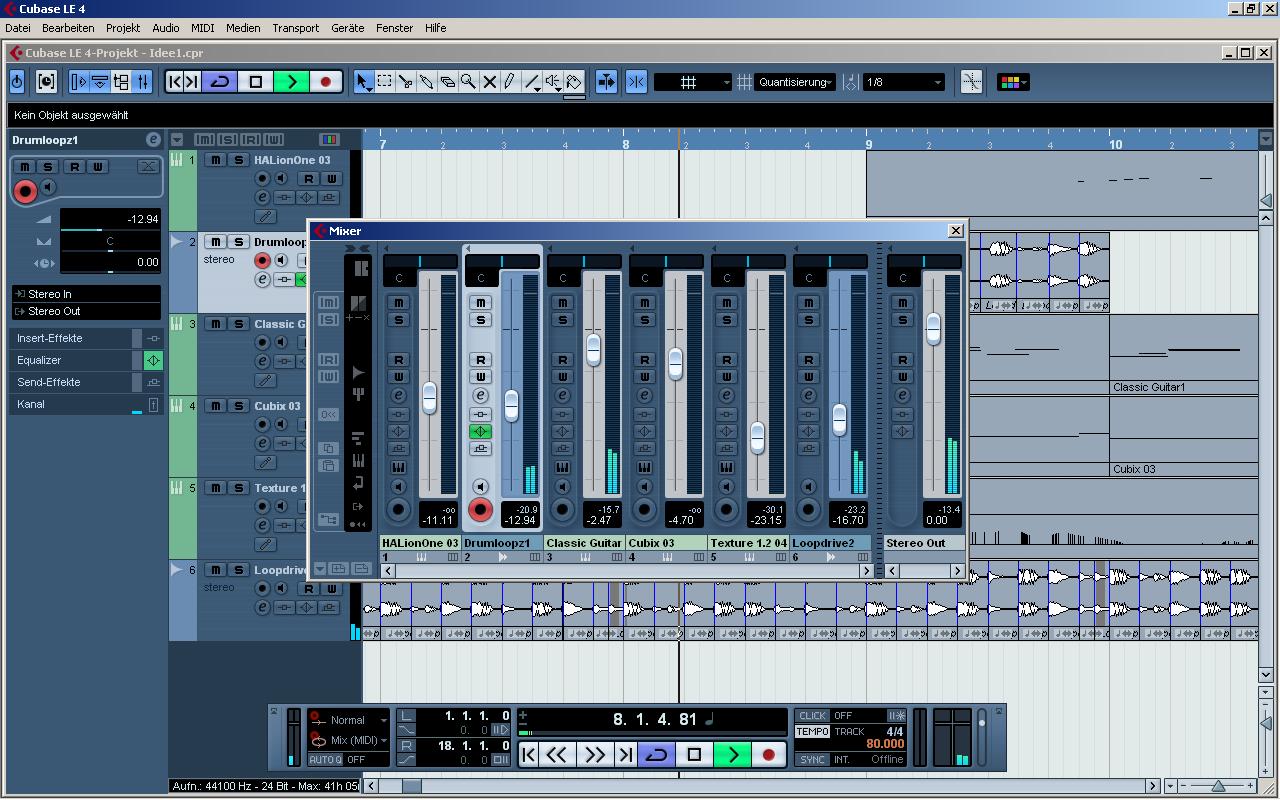The width and height of the screenshot is (1280, 800).
Task: Click AUTO Q button on transport panel
Action: (325, 760)
